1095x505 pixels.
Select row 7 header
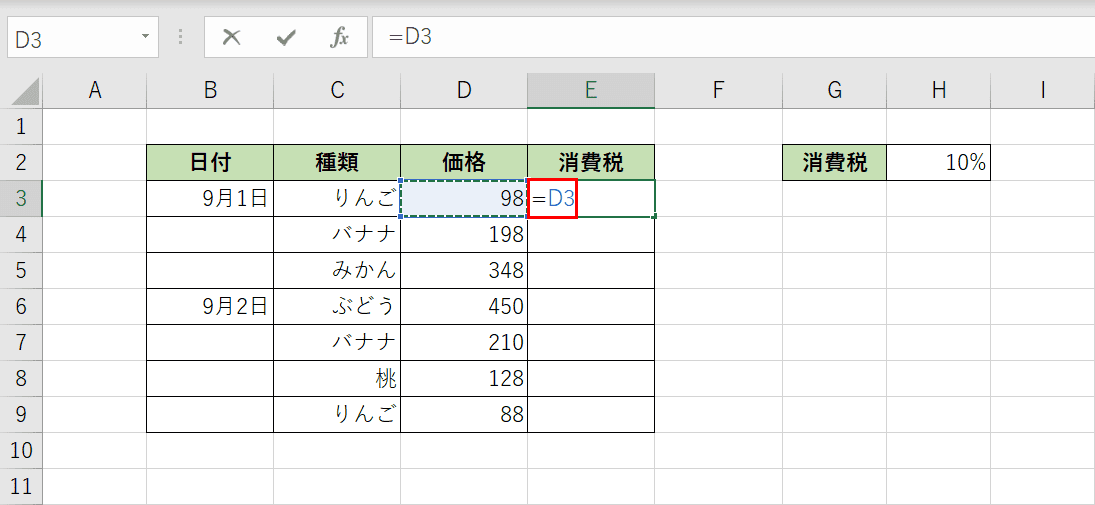[x=21, y=343]
